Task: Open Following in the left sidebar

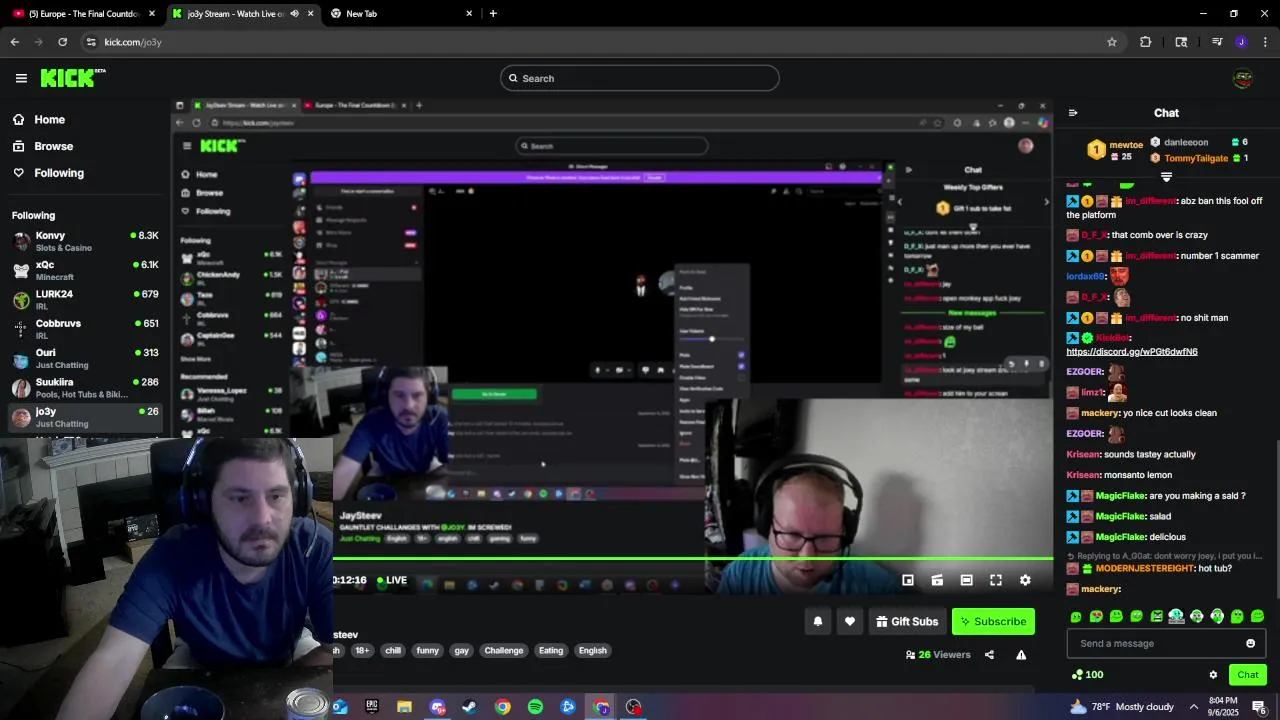Action: pyautogui.click(x=59, y=173)
